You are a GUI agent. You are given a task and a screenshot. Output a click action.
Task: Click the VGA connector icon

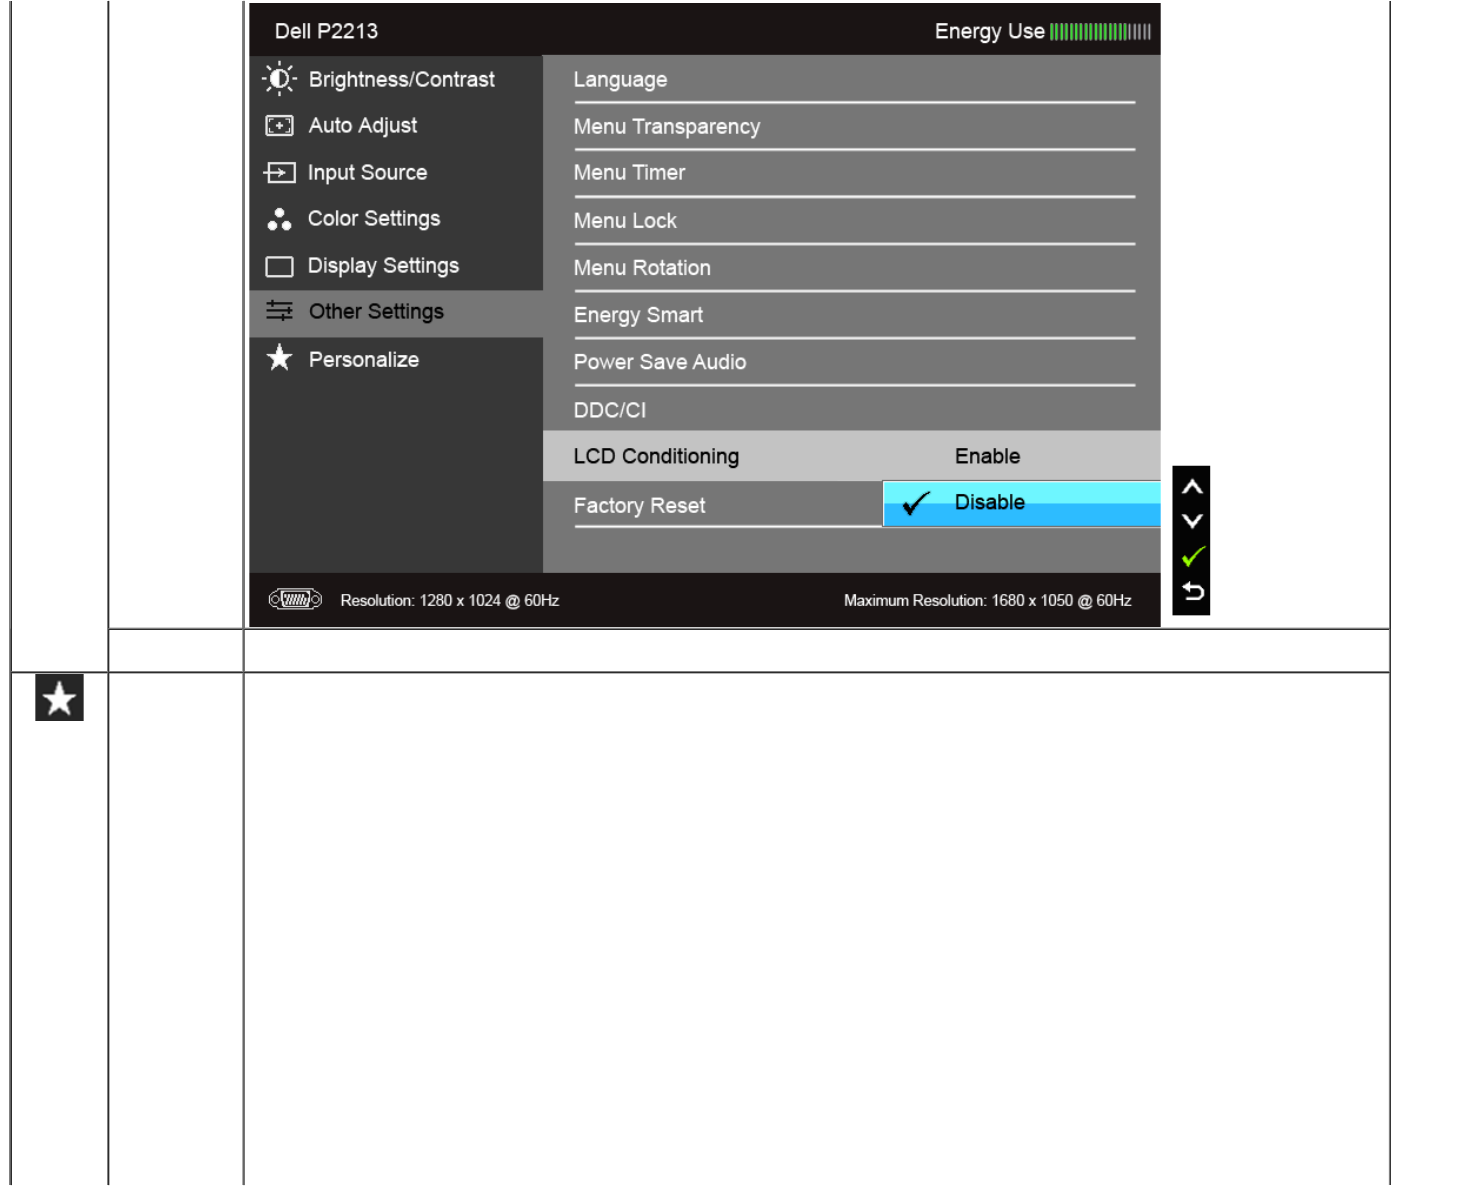[x=295, y=599]
